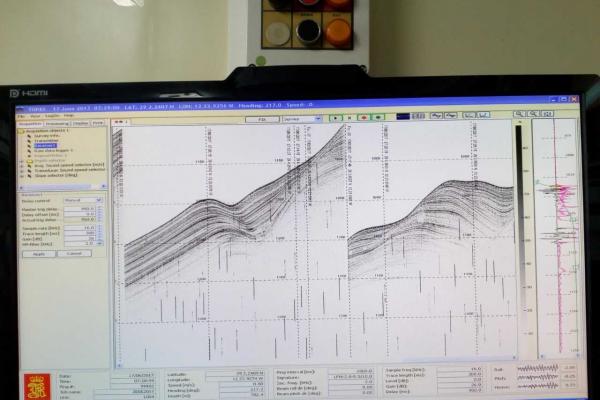
Task: Click the zoom in magnifier icon
Action: [x=519, y=114]
